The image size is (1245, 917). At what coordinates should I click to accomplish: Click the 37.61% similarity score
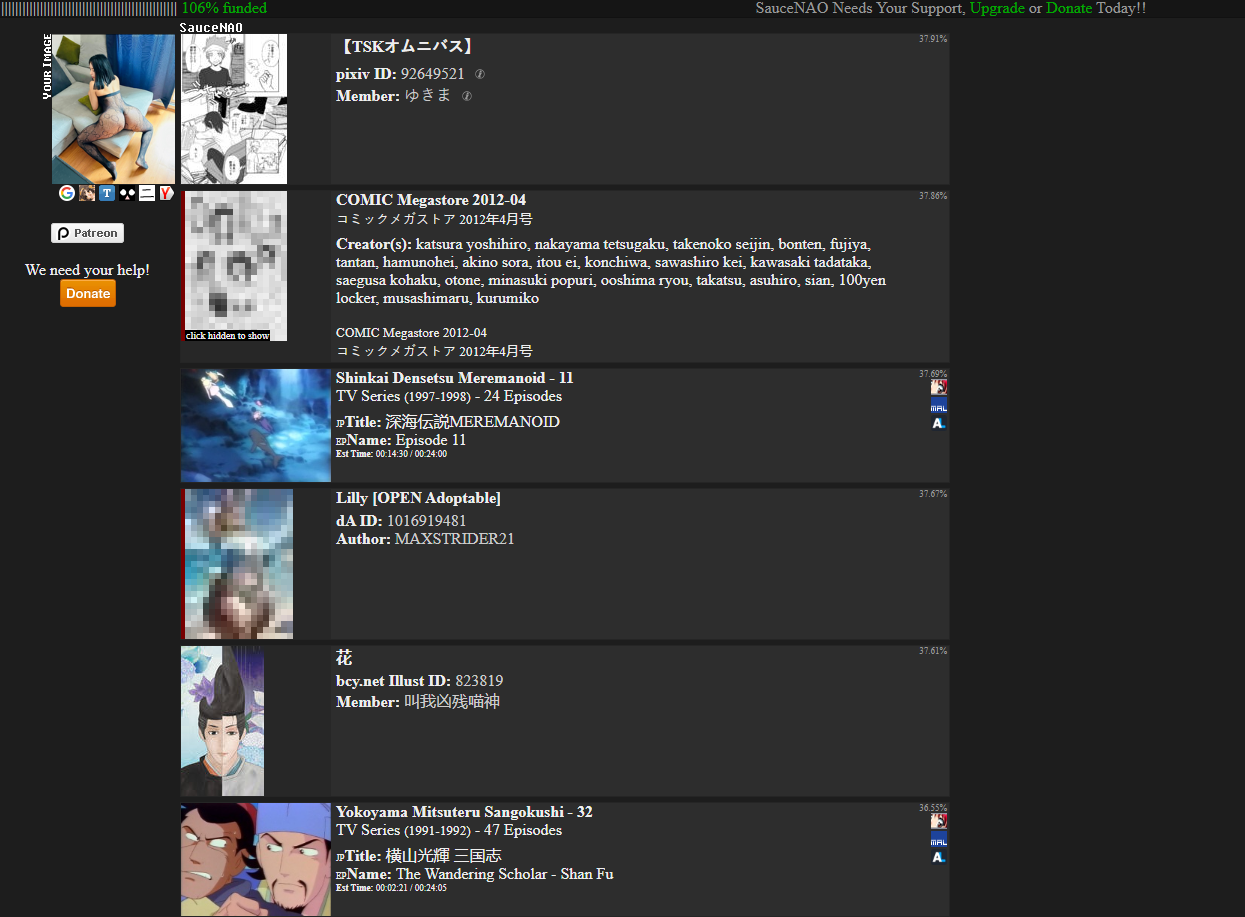click(933, 651)
